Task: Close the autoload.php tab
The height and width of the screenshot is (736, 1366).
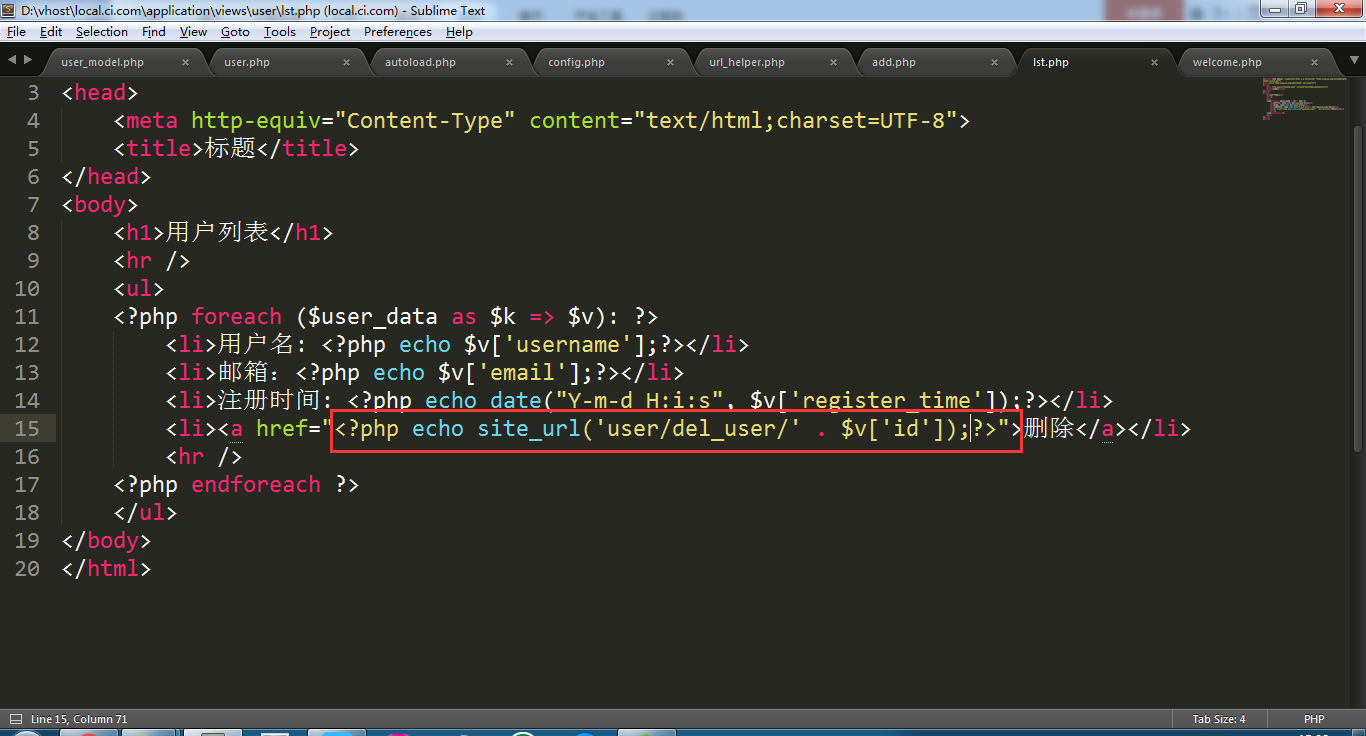Action: (509, 62)
